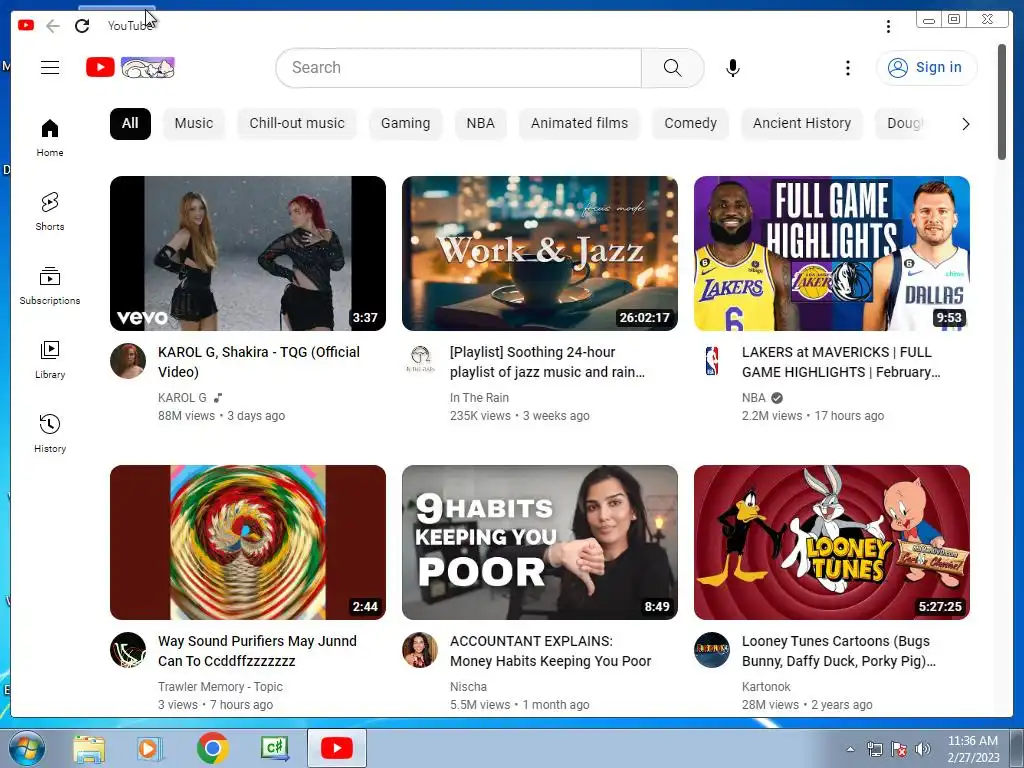Open Way Sound Purifiers video title
Viewport: 1024px width, 768px height.
click(x=257, y=651)
